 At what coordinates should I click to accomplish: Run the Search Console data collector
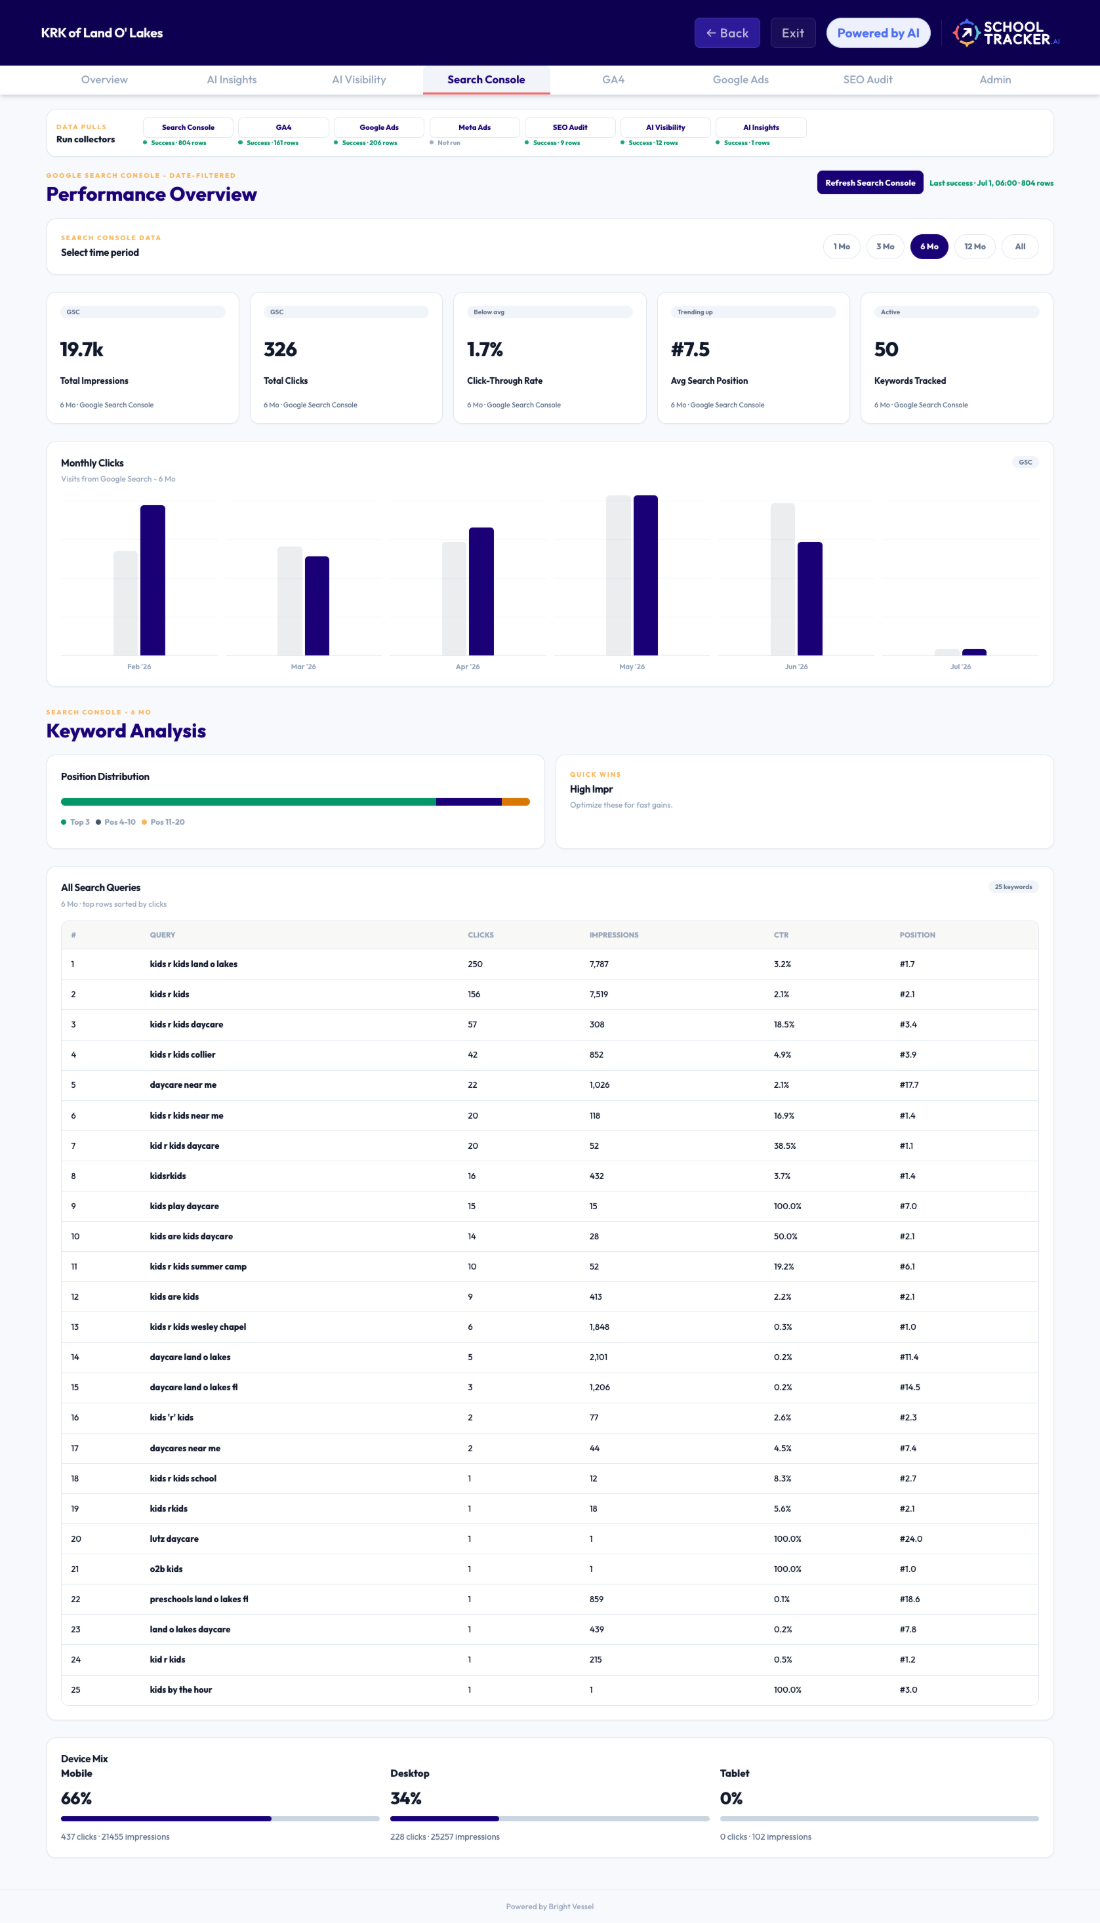(188, 127)
